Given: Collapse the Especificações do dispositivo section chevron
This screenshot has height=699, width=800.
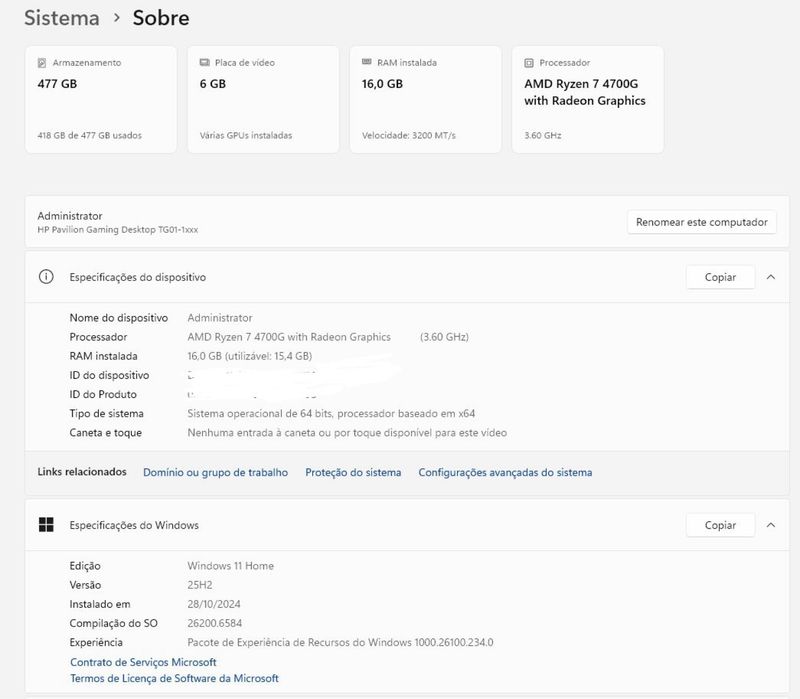Looking at the screenshot, I should [x=770, y=277].
